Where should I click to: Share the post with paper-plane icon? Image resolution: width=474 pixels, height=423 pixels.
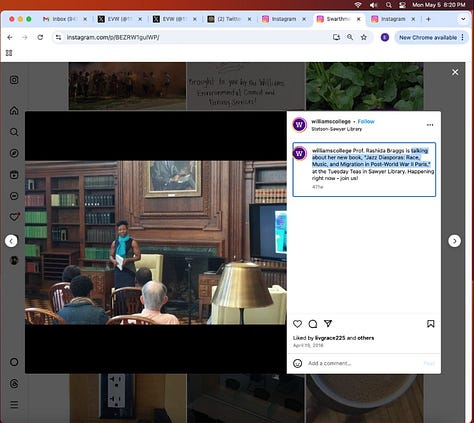(328, 323)
